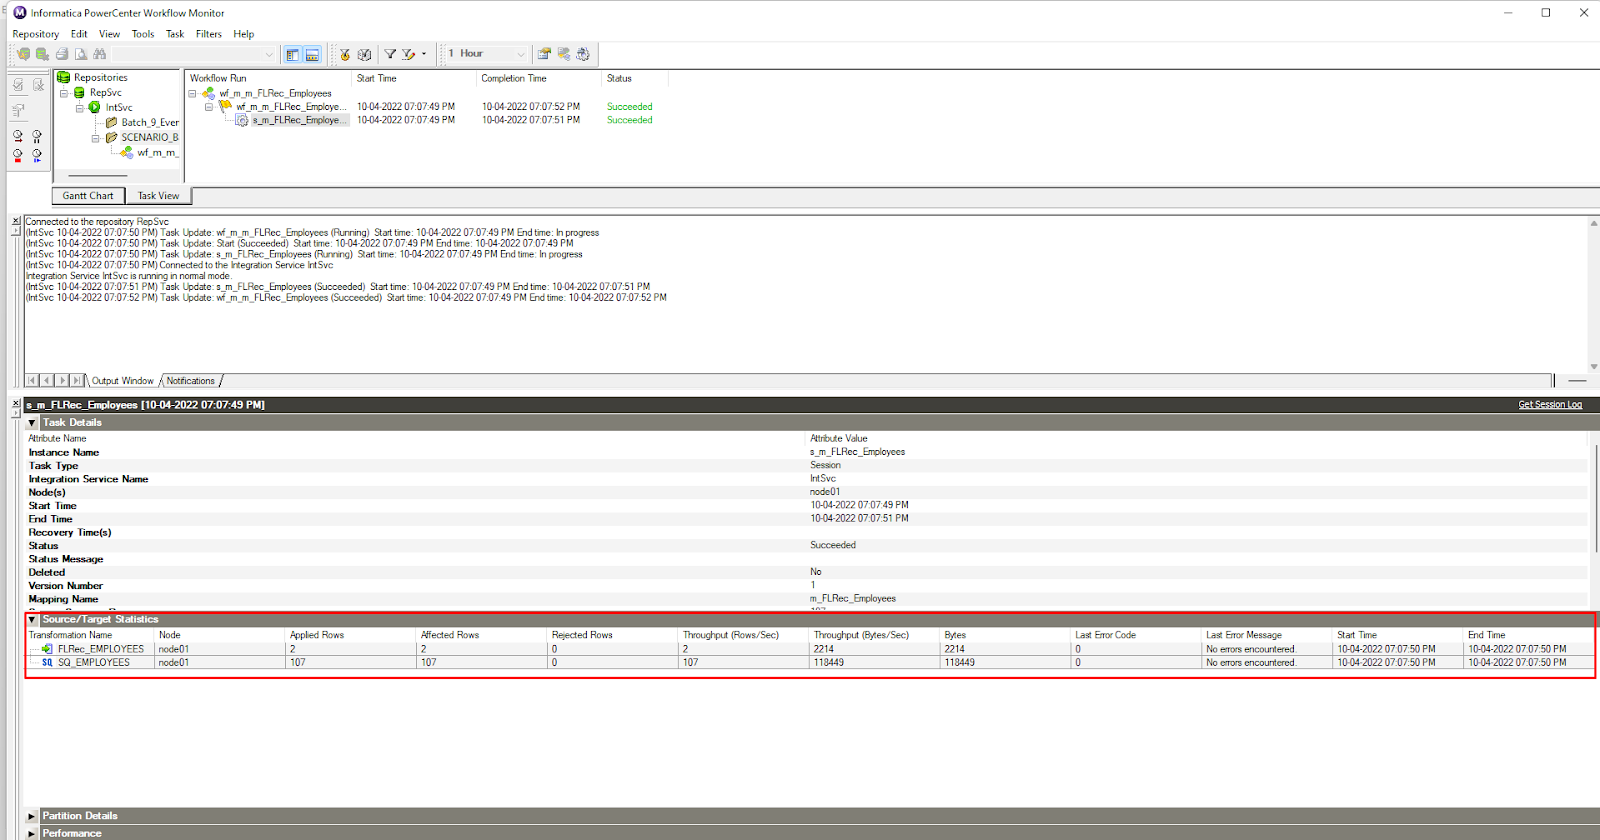This screenshot has width=1600, height=840.
Task: Click the tab-scroll last arrow in output pane
Action: point(77,381)
